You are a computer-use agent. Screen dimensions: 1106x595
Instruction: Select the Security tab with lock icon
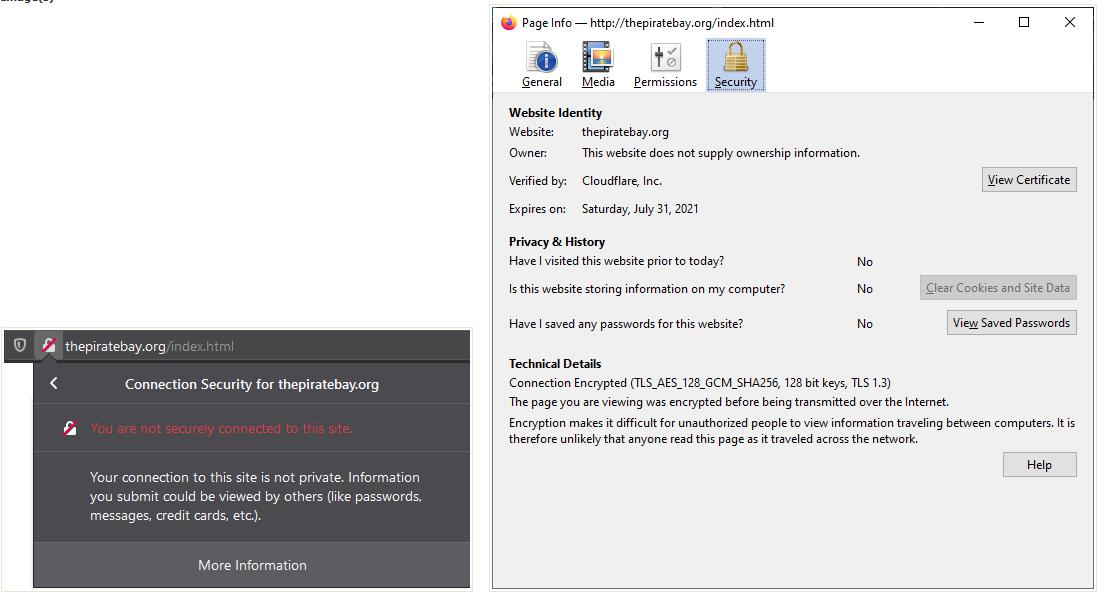pyautogui.click(x=736, y=65)
